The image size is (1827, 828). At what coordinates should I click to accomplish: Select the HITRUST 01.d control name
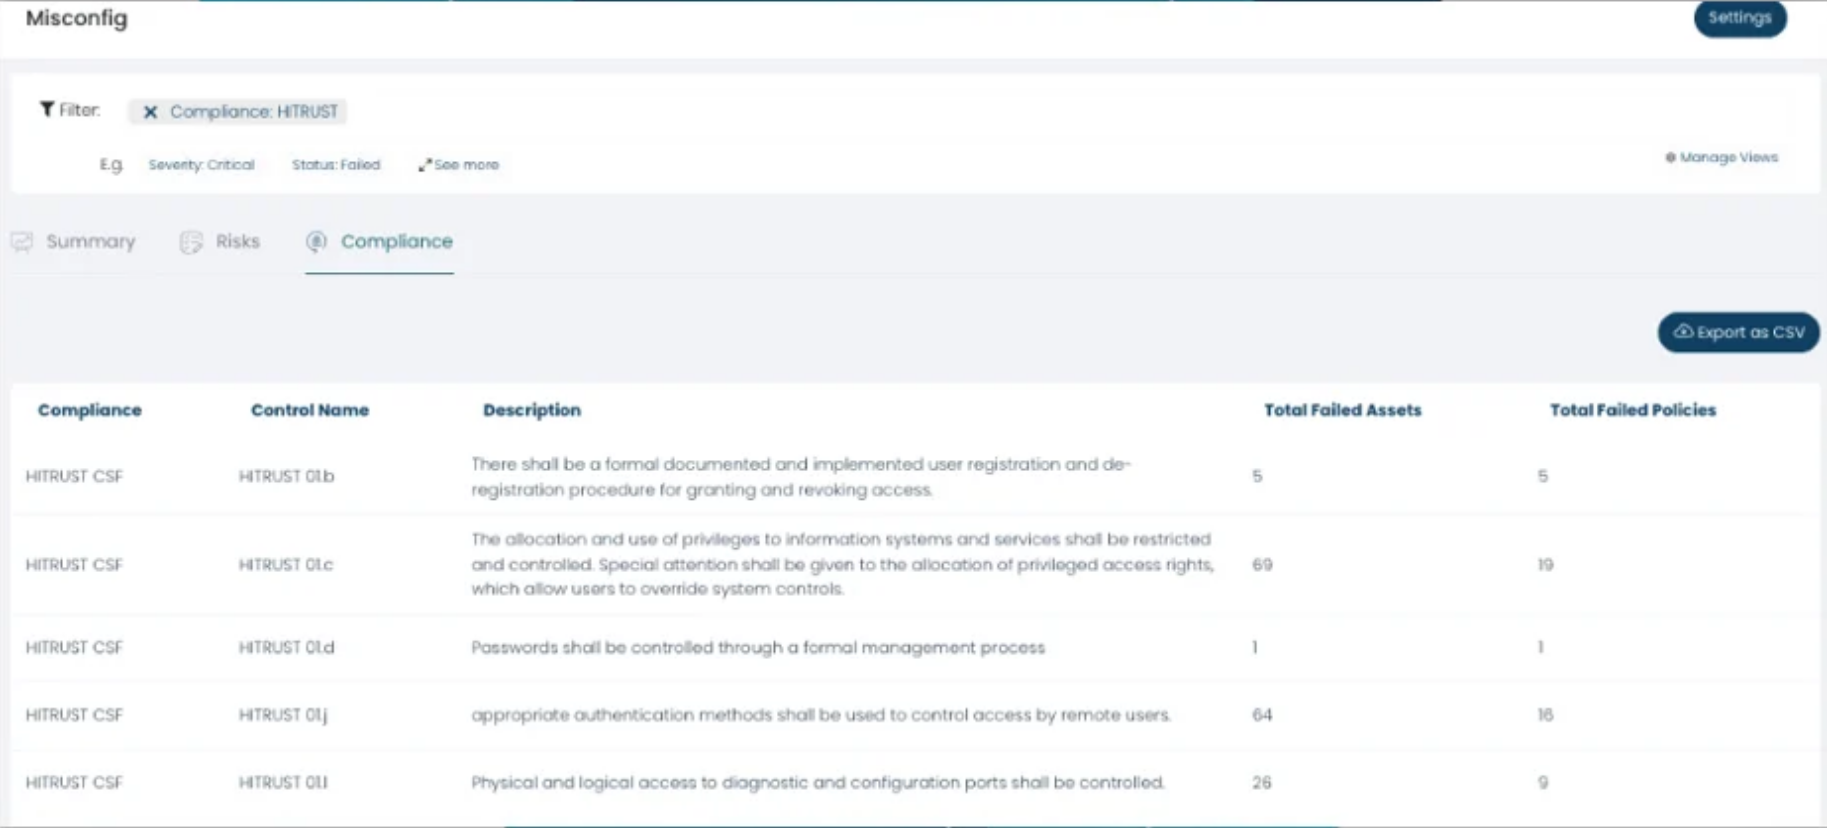pyautogui.click(x=286, y=648)
